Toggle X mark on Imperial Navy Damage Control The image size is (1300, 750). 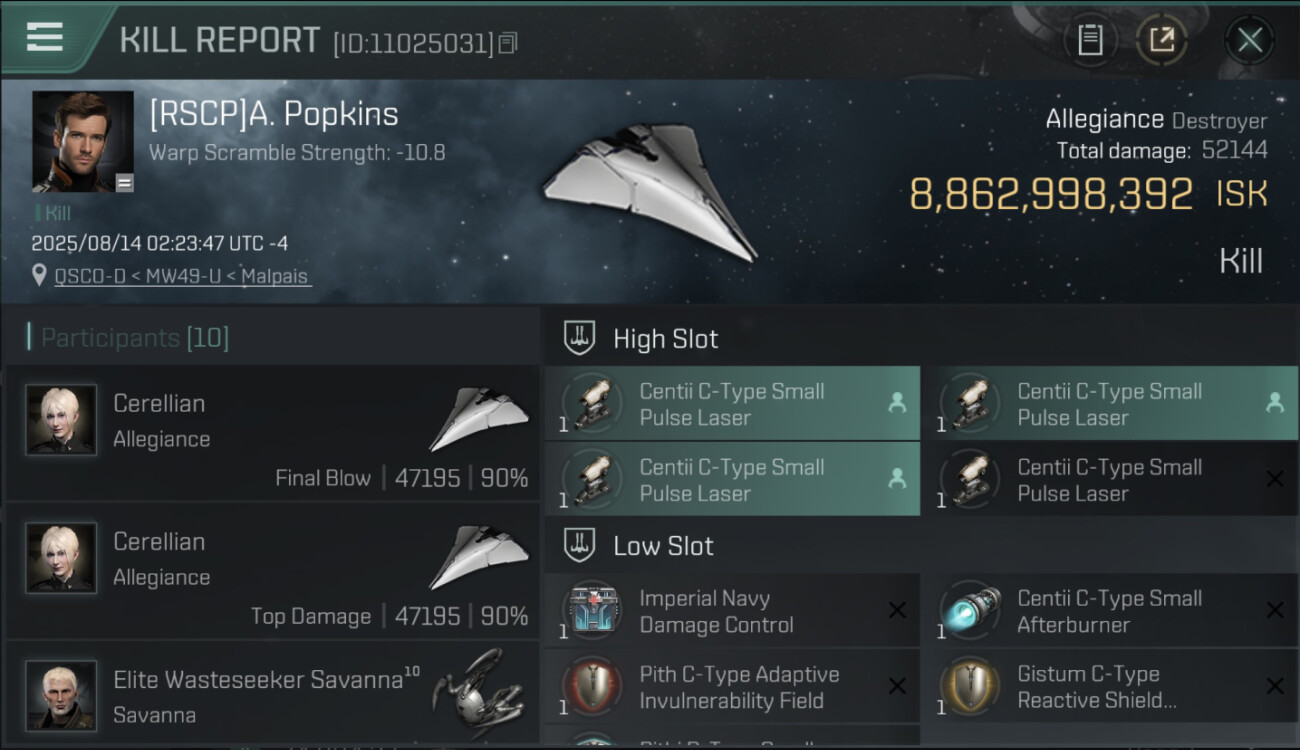click(x=897, y=610)
